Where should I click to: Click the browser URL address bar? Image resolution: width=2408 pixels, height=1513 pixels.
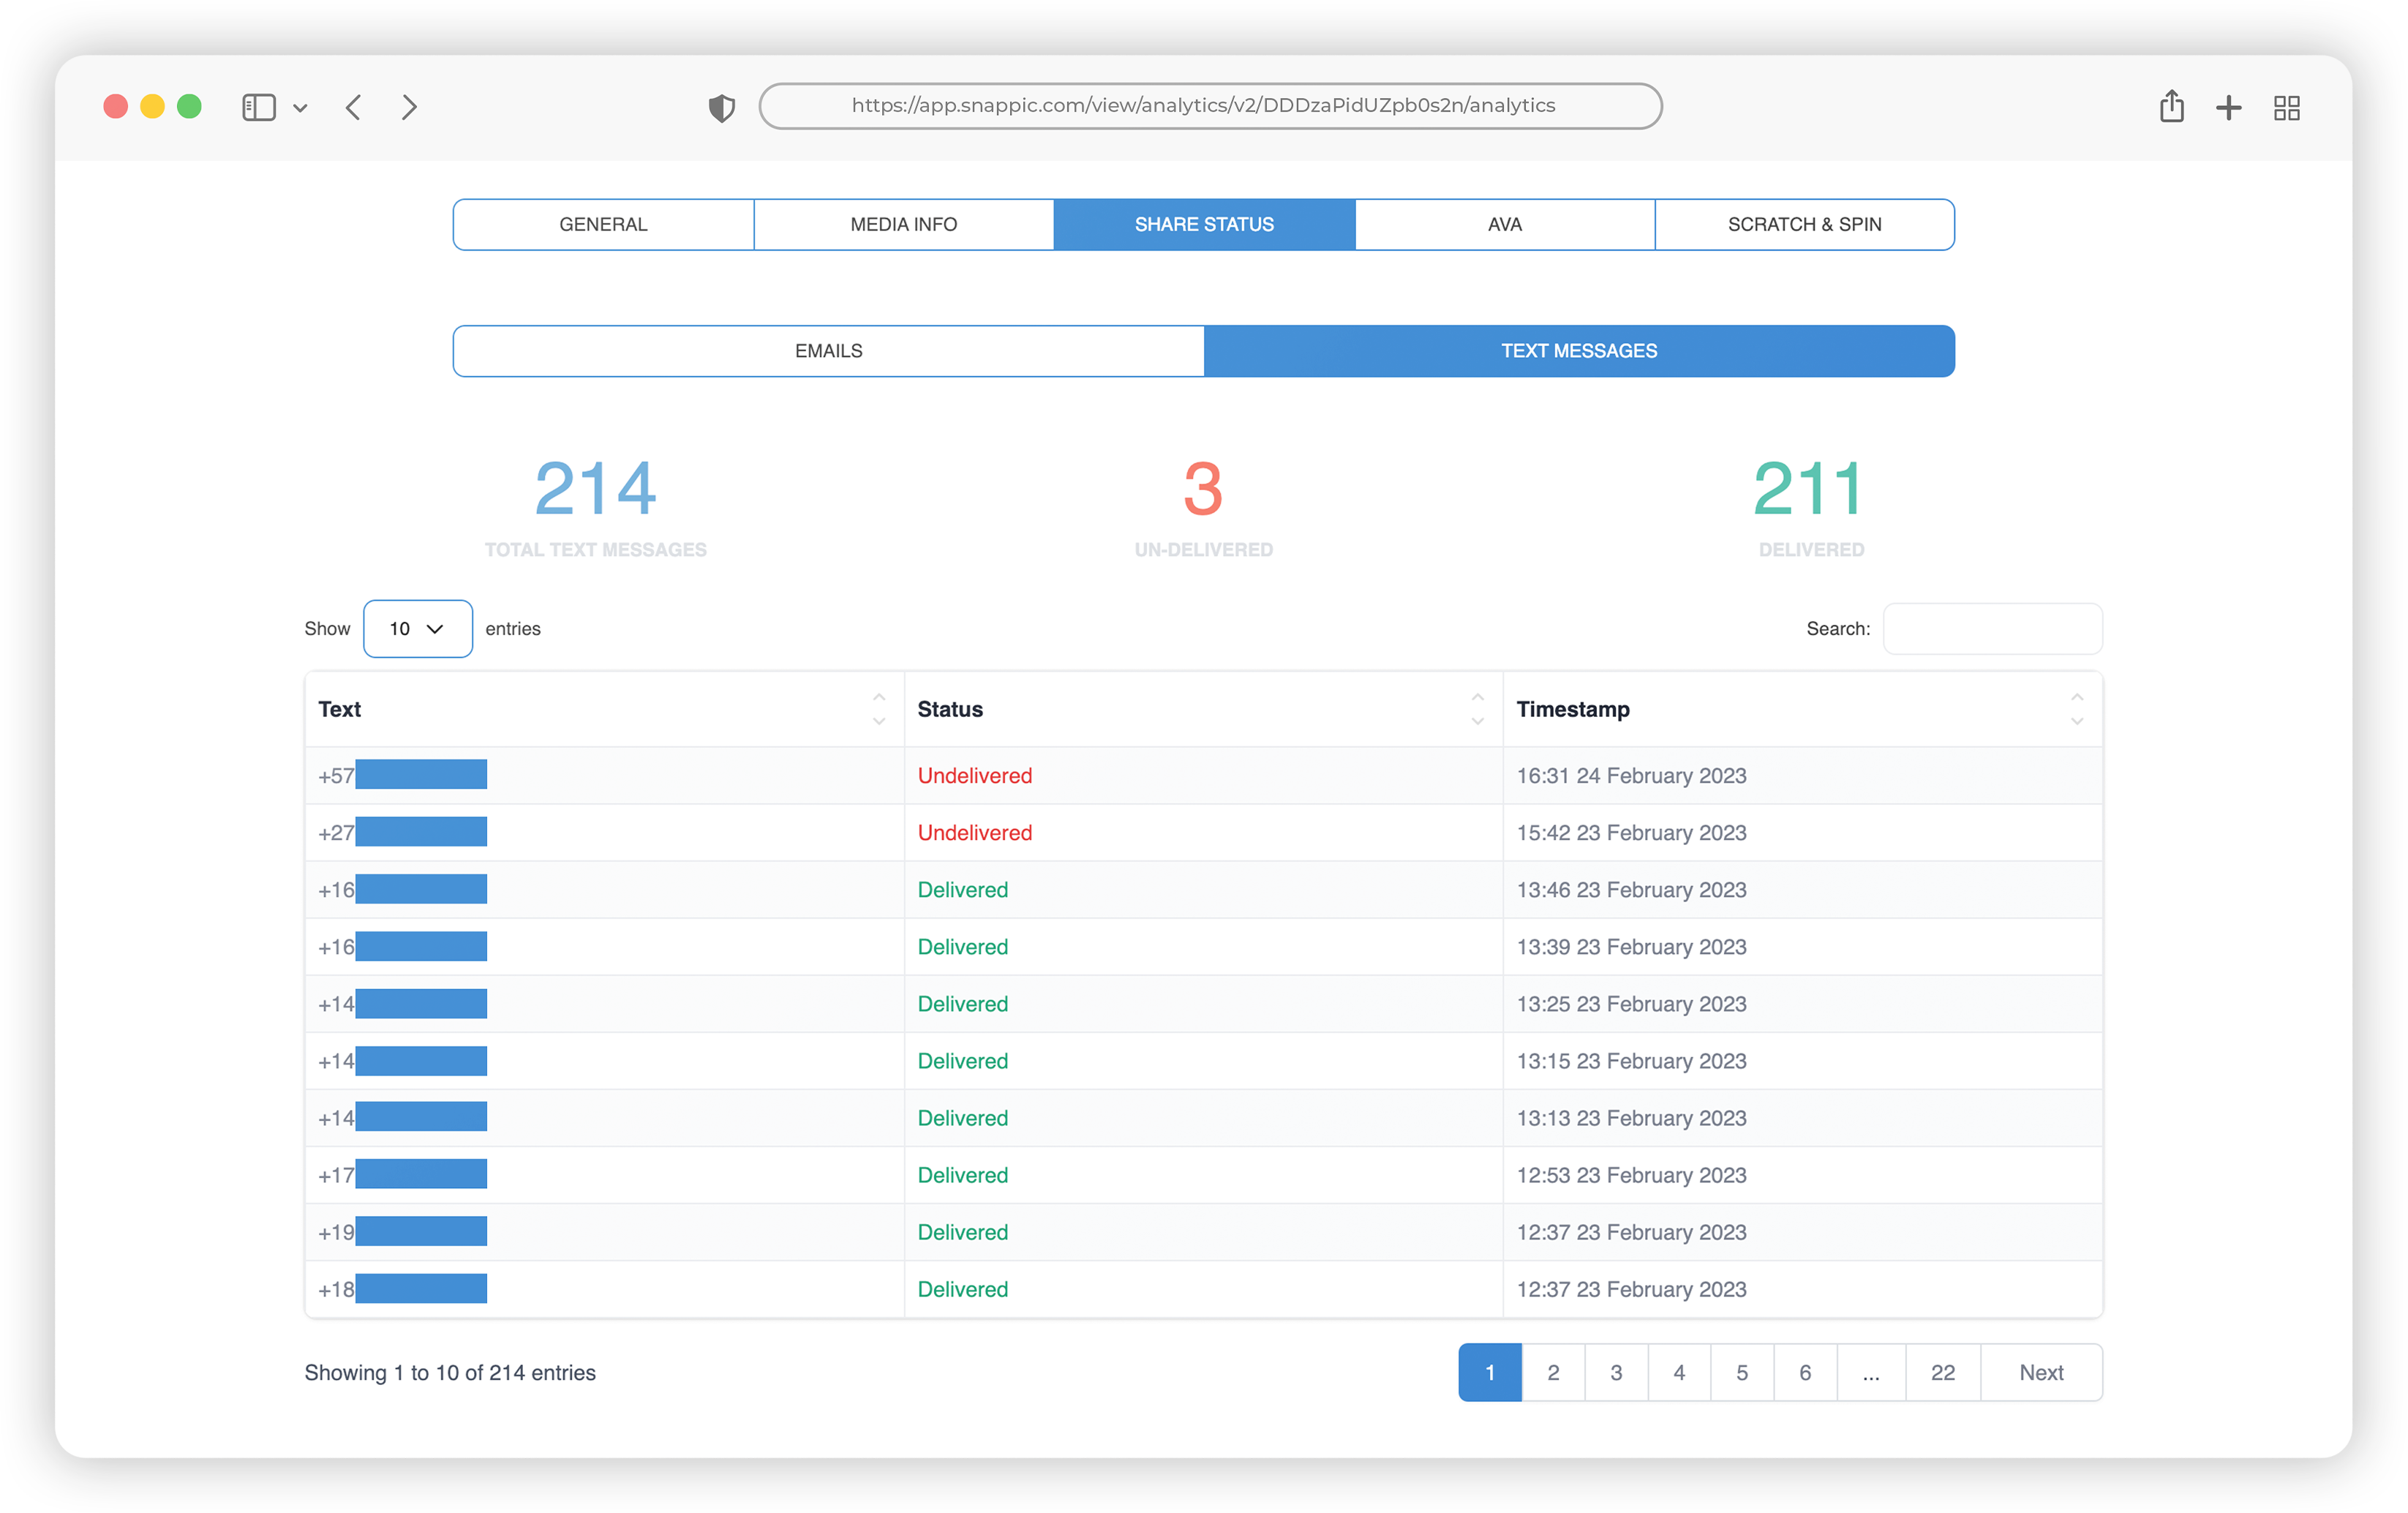point(1210,106)
